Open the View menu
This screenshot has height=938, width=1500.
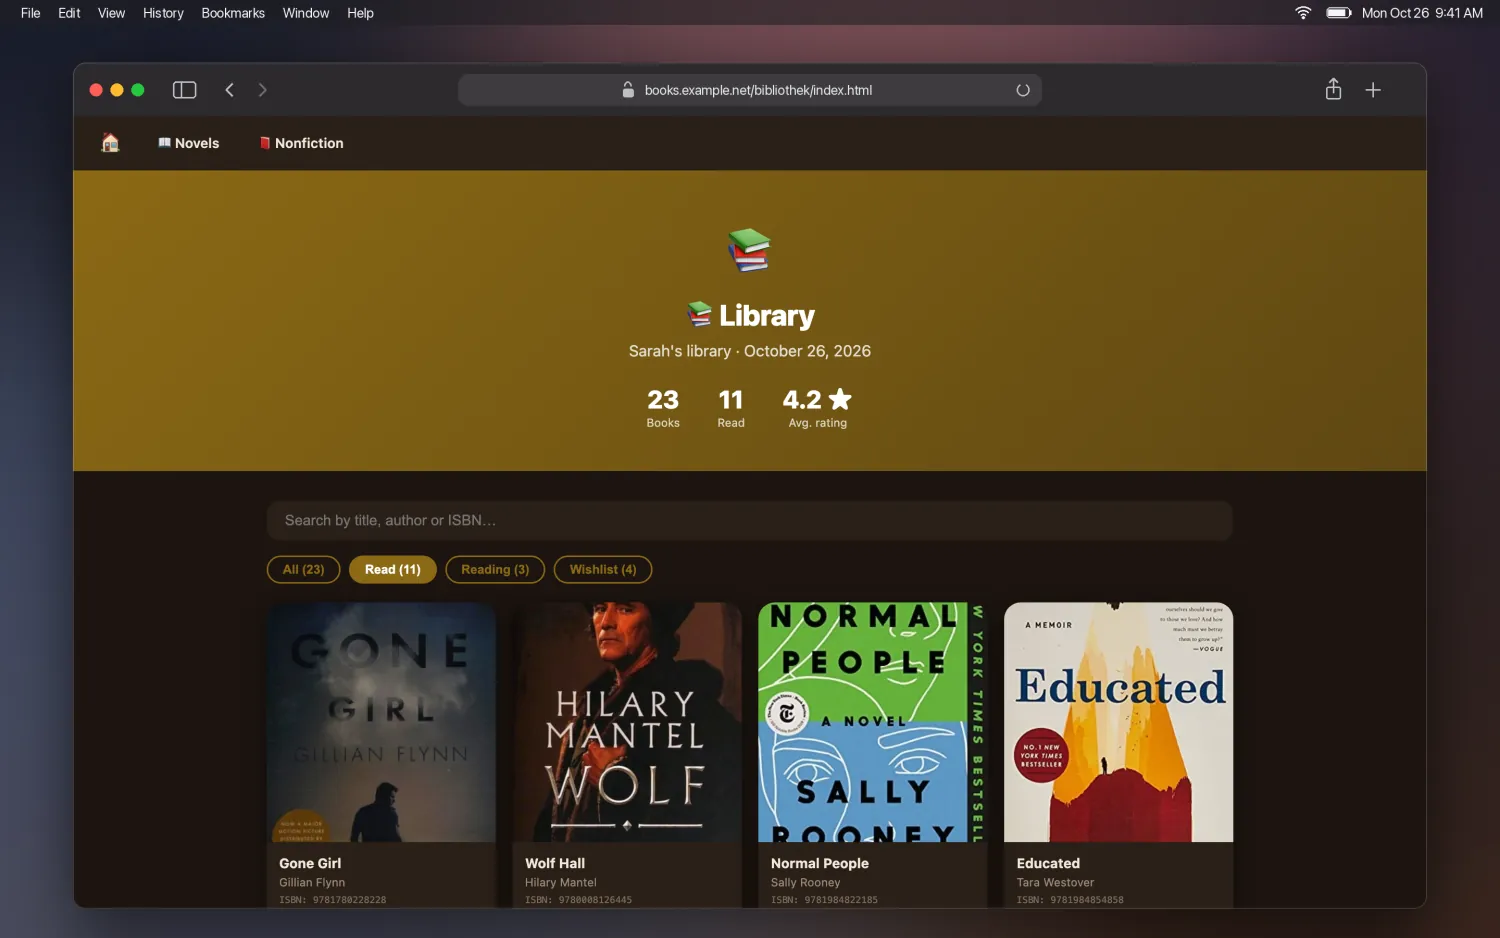(111, 13)
